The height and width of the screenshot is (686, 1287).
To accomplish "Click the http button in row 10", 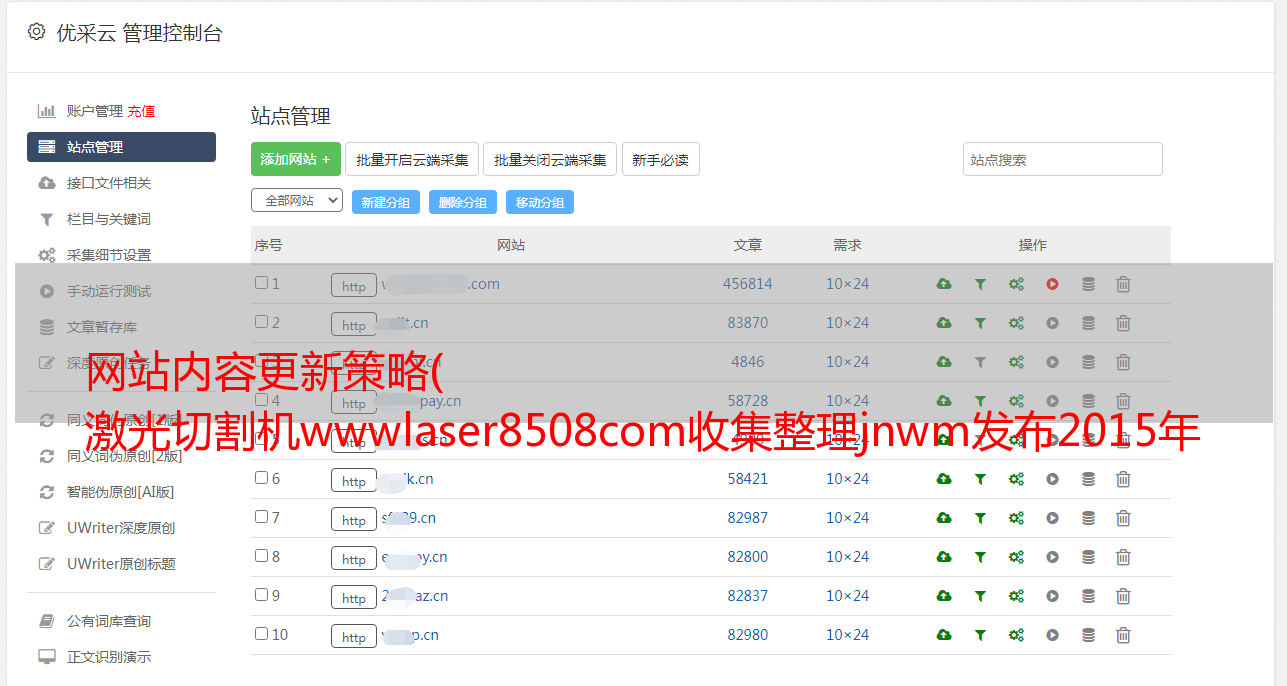I will (x=354, y=636).
